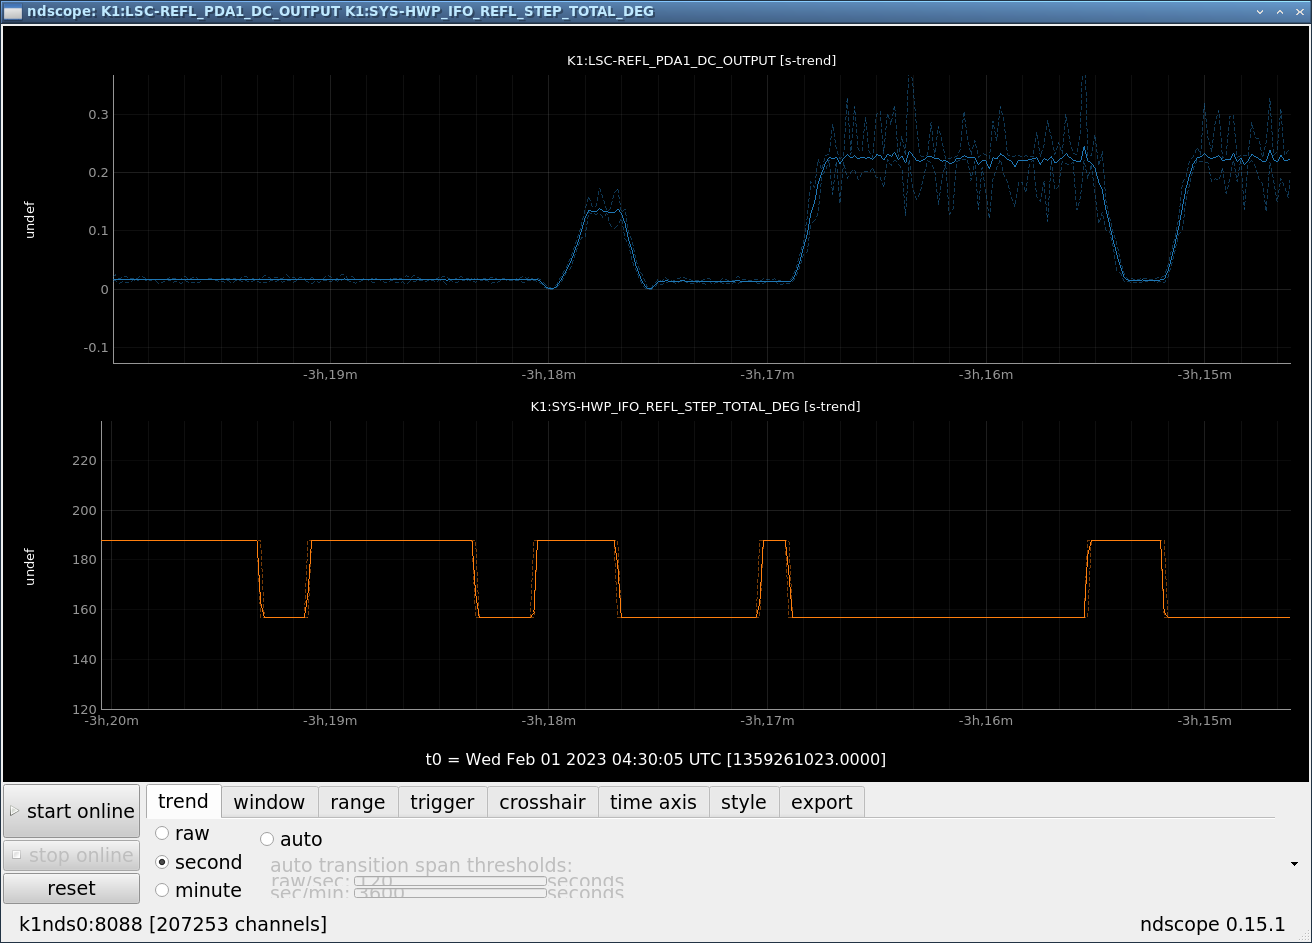Click the title bar dropdown arrow icon
The width and height of the screenshot is (1312, 943).
[x=1261, y=11]
